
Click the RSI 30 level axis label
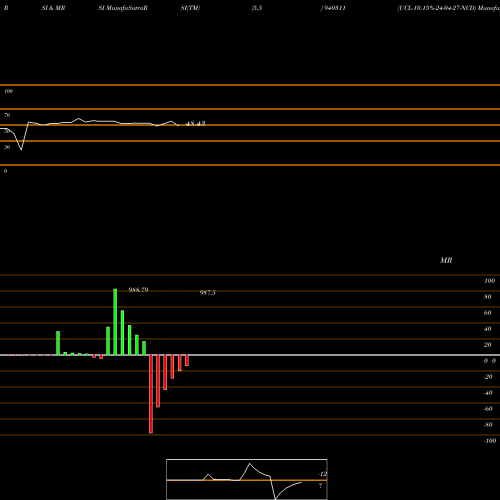pyautogui.click(x=7, y=147)
